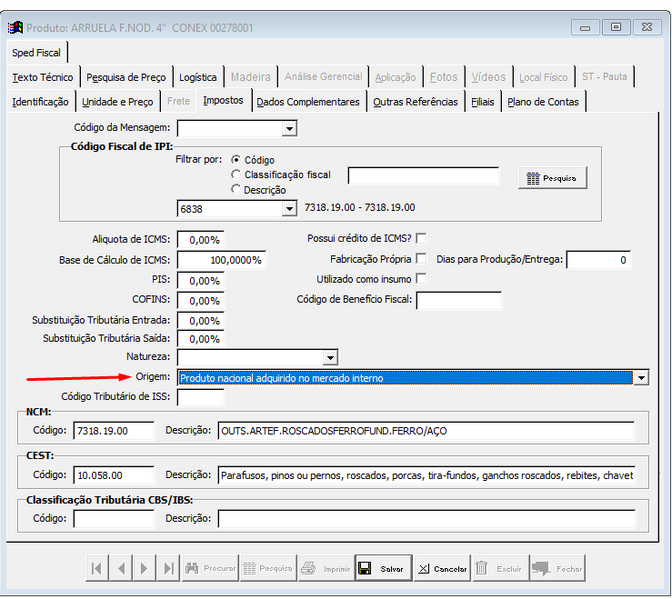Click the Aliquota de ICMS field
The height and width of the screenshot is (599, 672).
point(201,240)
